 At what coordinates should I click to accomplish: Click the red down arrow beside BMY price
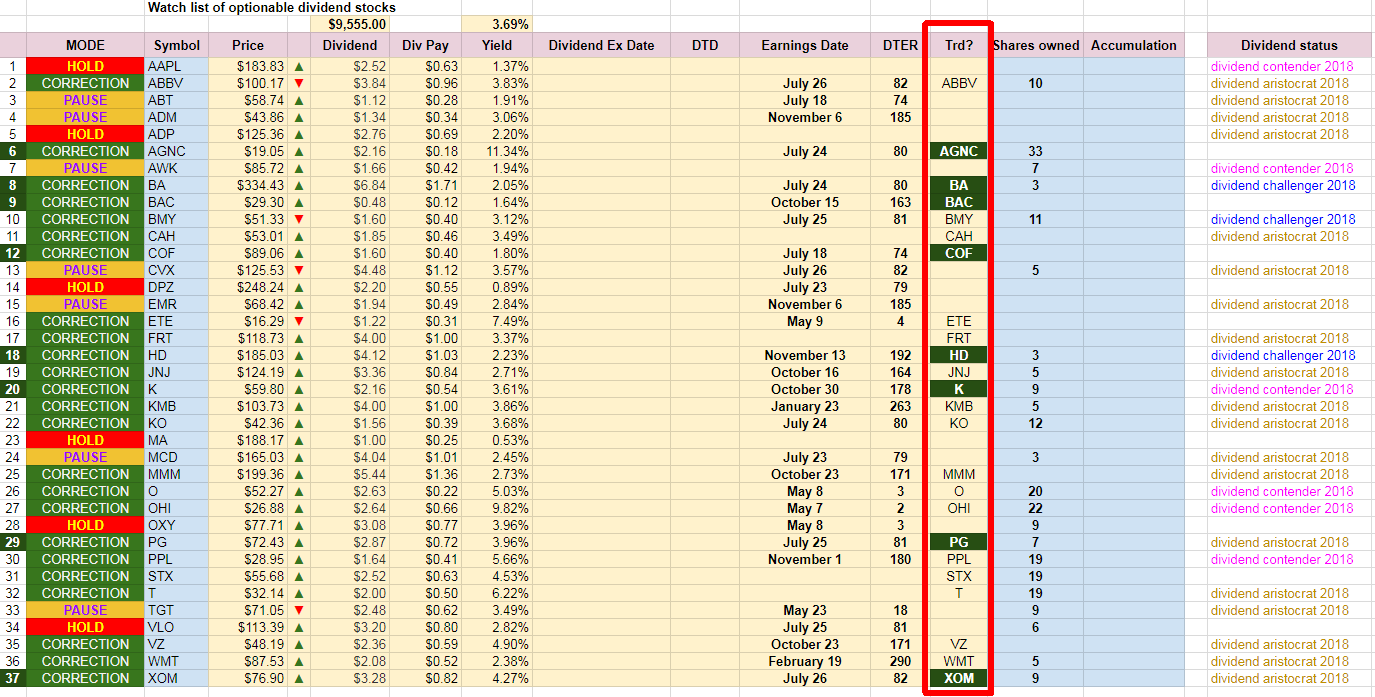[298, 219]
